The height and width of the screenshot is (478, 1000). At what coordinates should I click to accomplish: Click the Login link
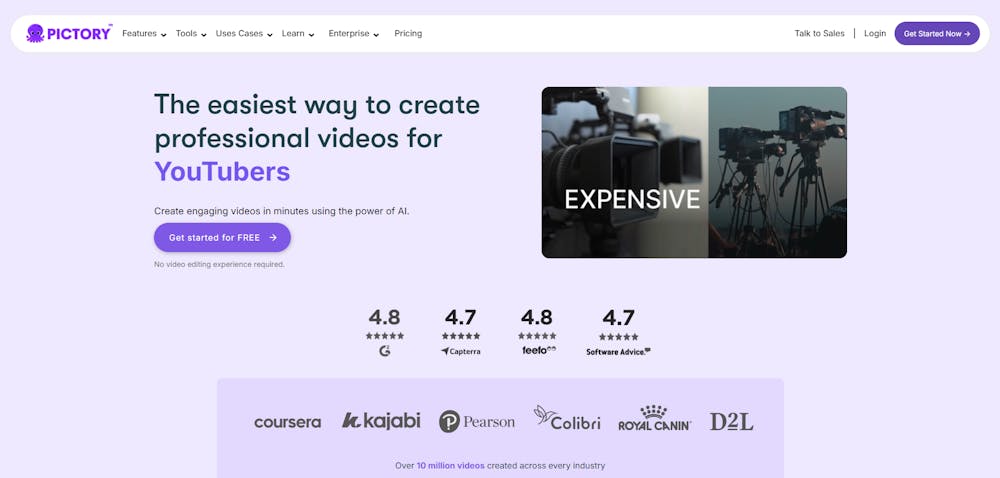[874, 33]
